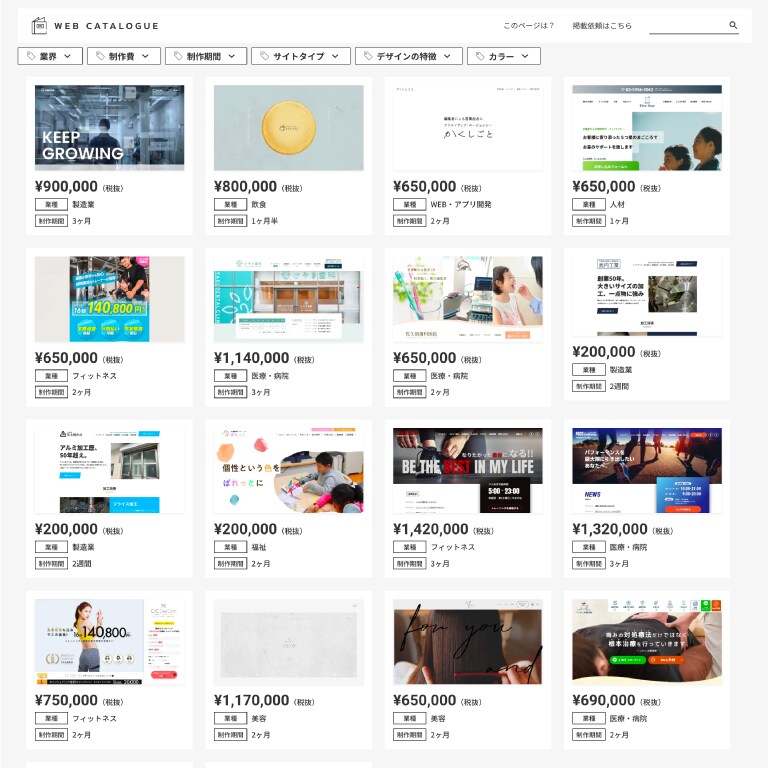Open the 人材 site thumbnail with two women

(647, 127)
